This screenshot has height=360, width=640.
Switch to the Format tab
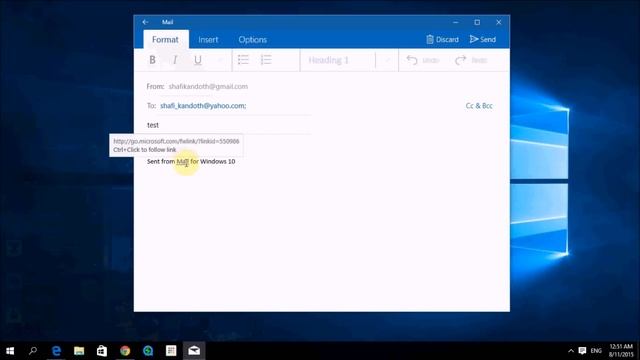165,40
